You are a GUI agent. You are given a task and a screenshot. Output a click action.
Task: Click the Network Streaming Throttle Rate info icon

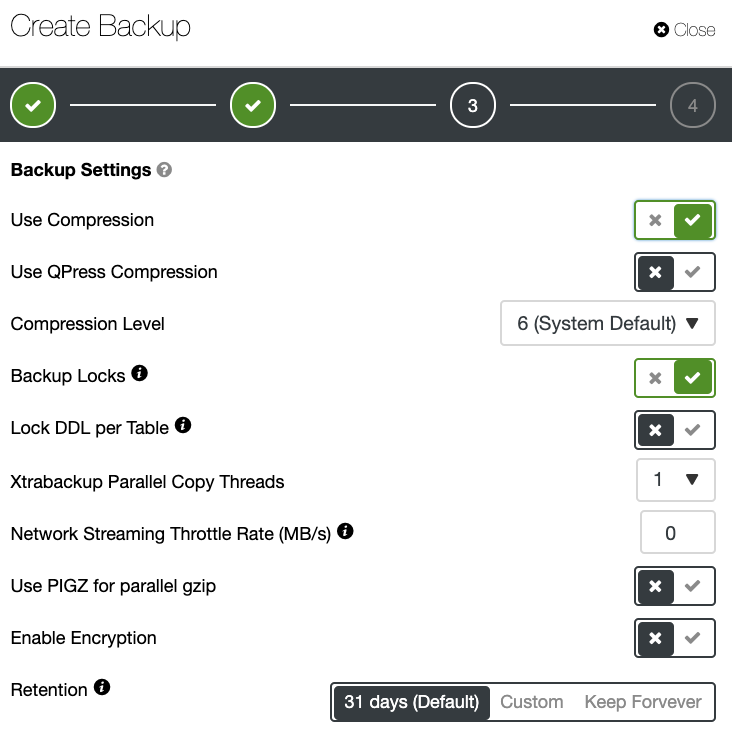(345, 530)
